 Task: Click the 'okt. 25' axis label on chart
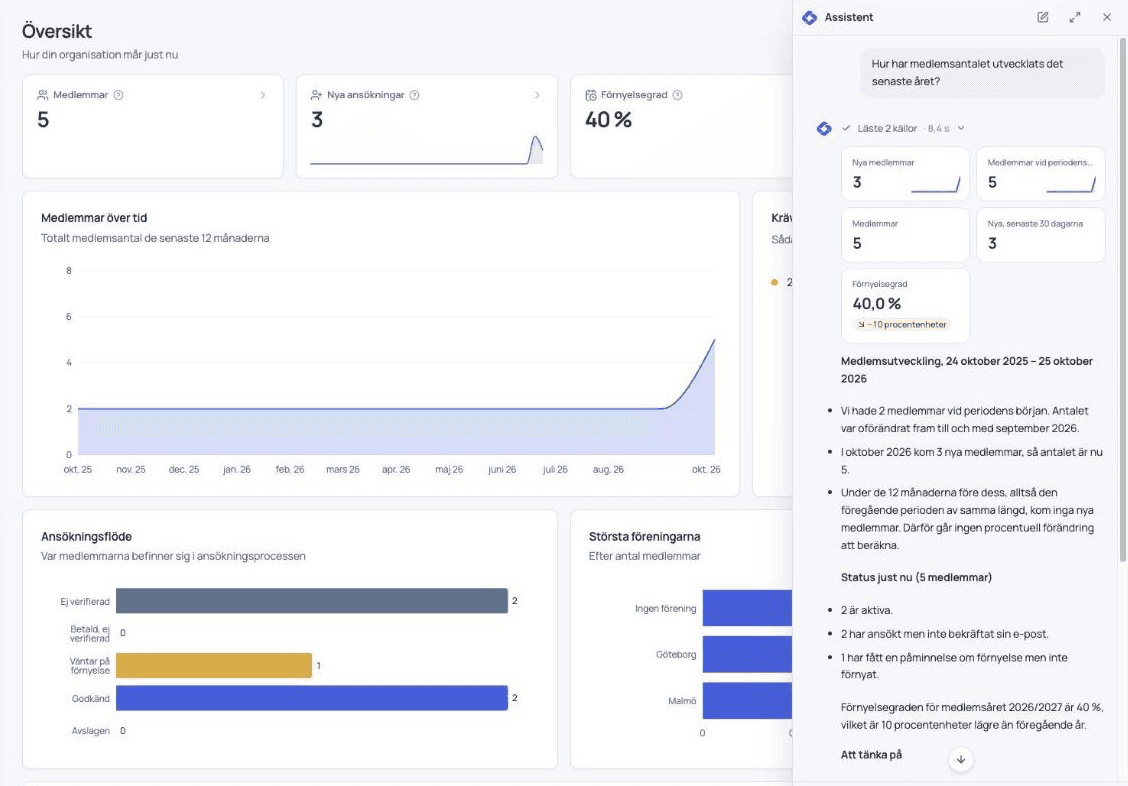coord(78,470)
